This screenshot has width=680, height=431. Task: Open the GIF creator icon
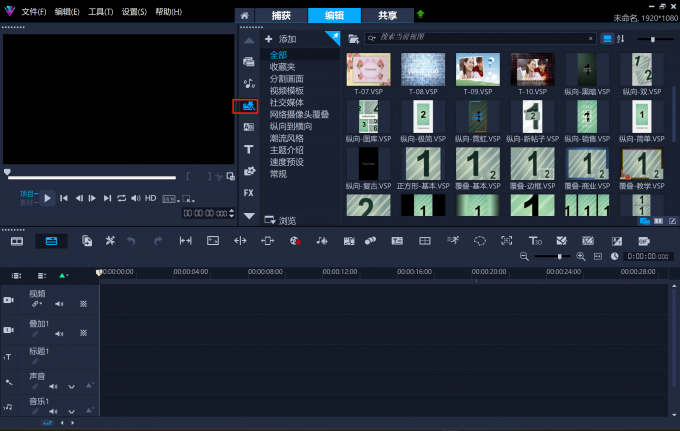click(644, 241)
